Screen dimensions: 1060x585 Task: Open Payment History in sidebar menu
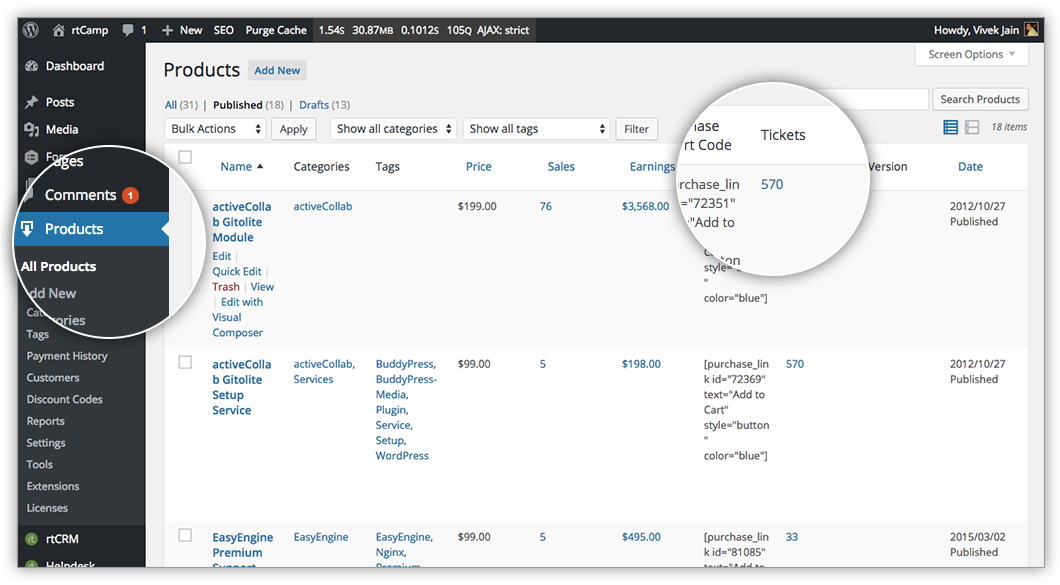point(67,356)
